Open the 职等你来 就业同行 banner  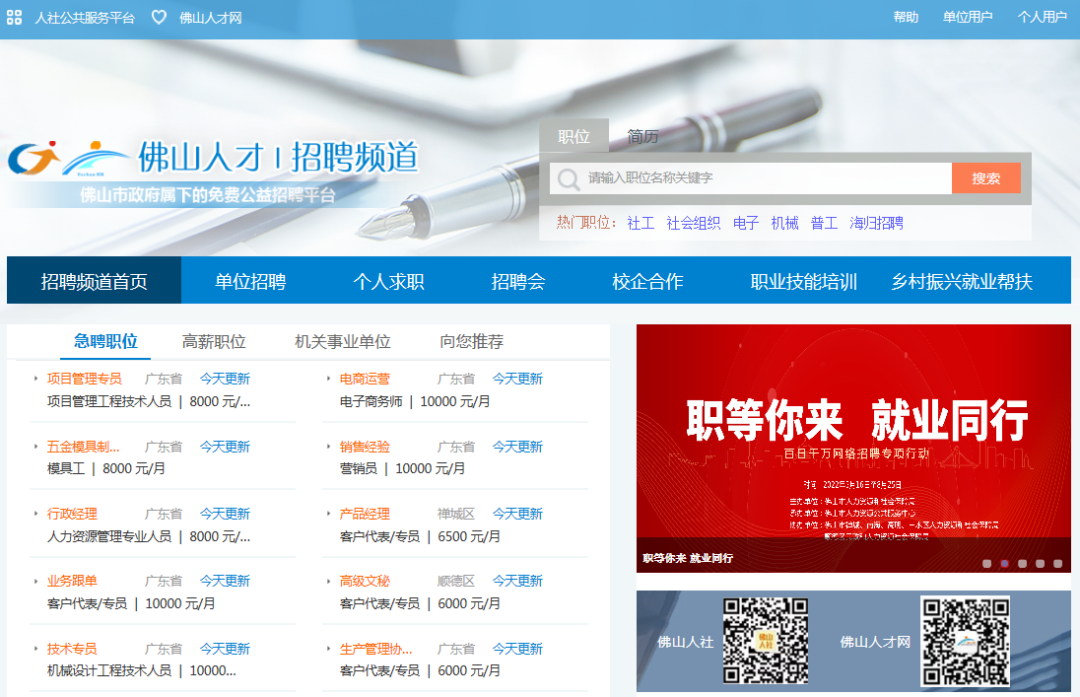[853, 448]
